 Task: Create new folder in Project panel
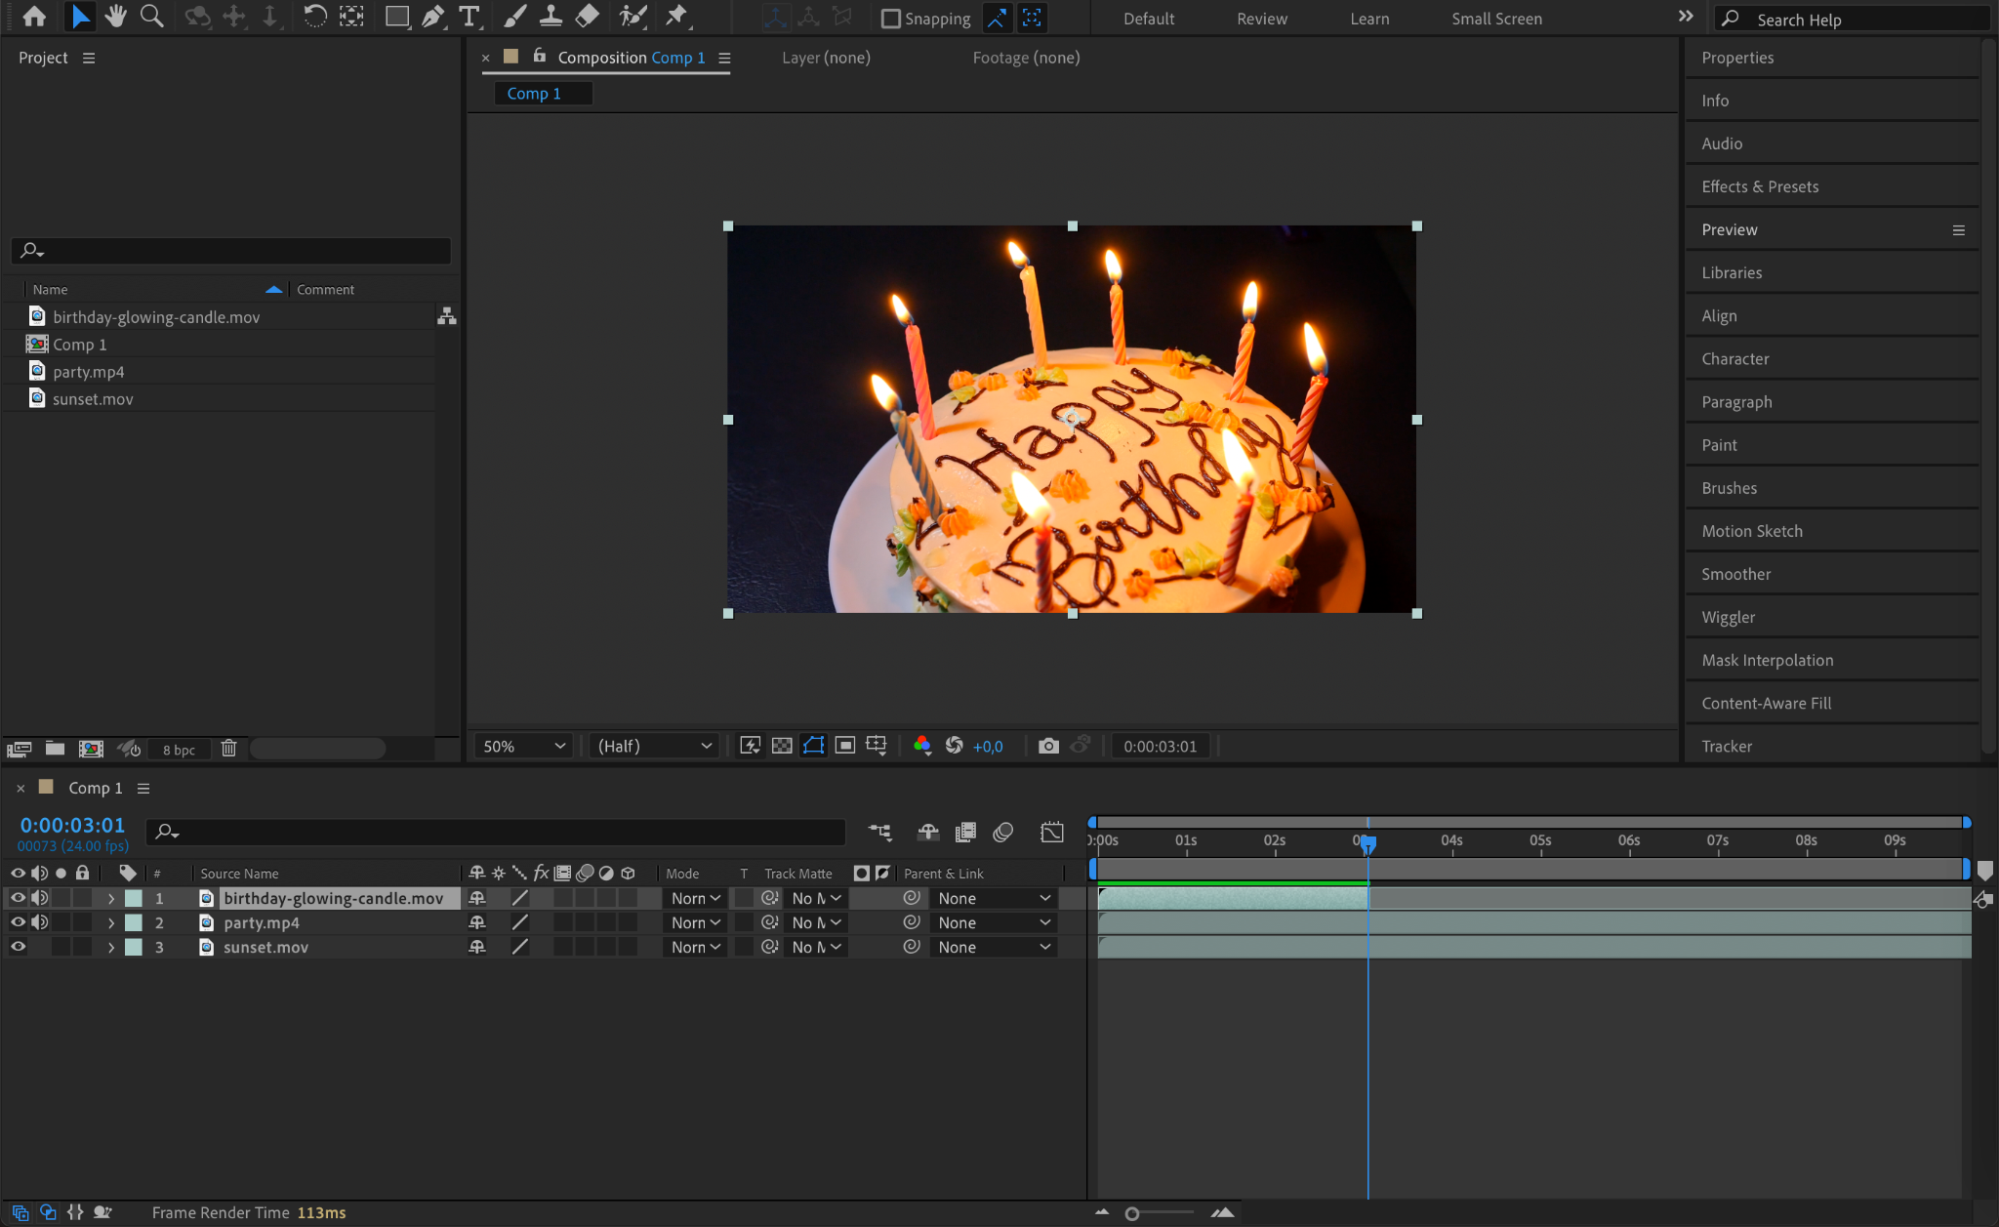coord(55,748)
